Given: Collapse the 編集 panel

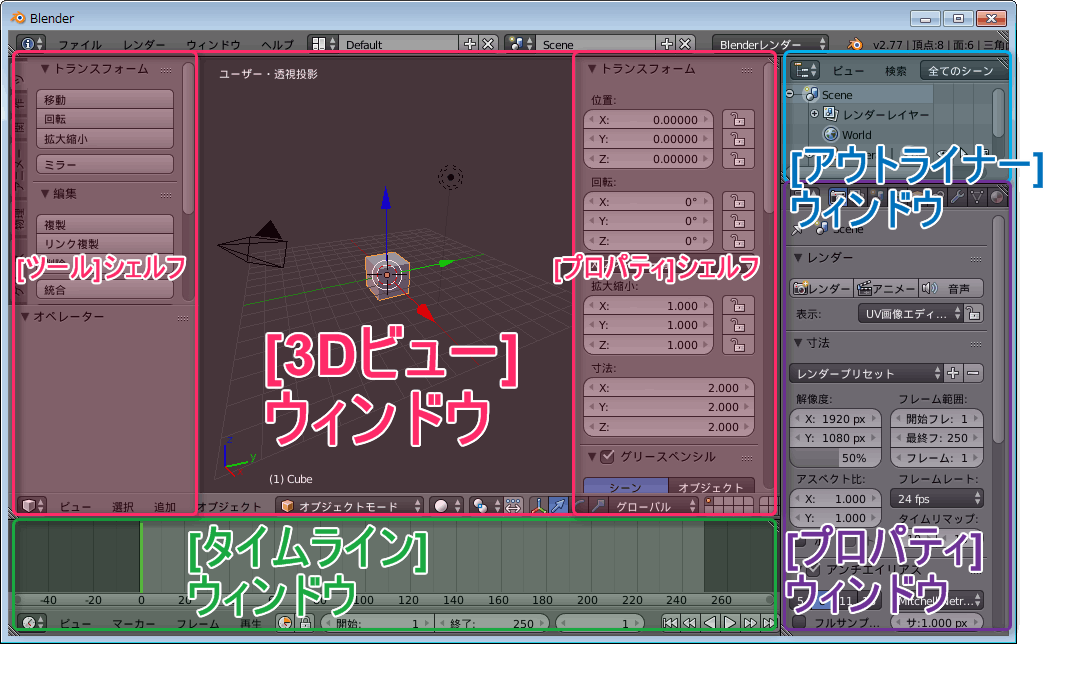Looking at the screenshot, I should [x=44, y=194].
